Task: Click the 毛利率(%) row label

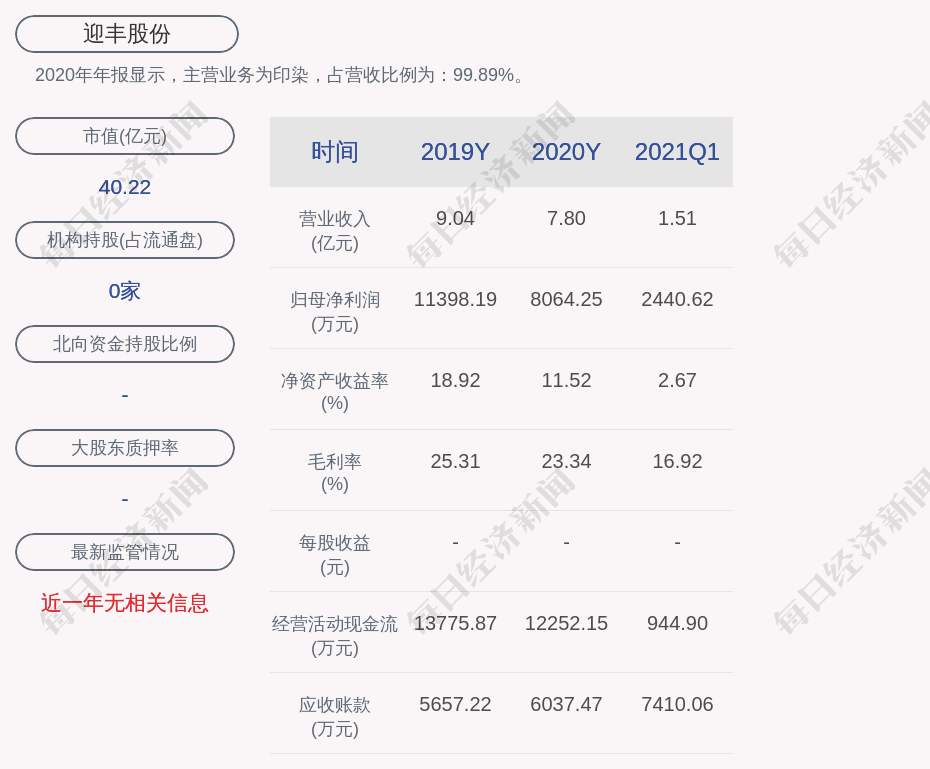Action: 335,473
